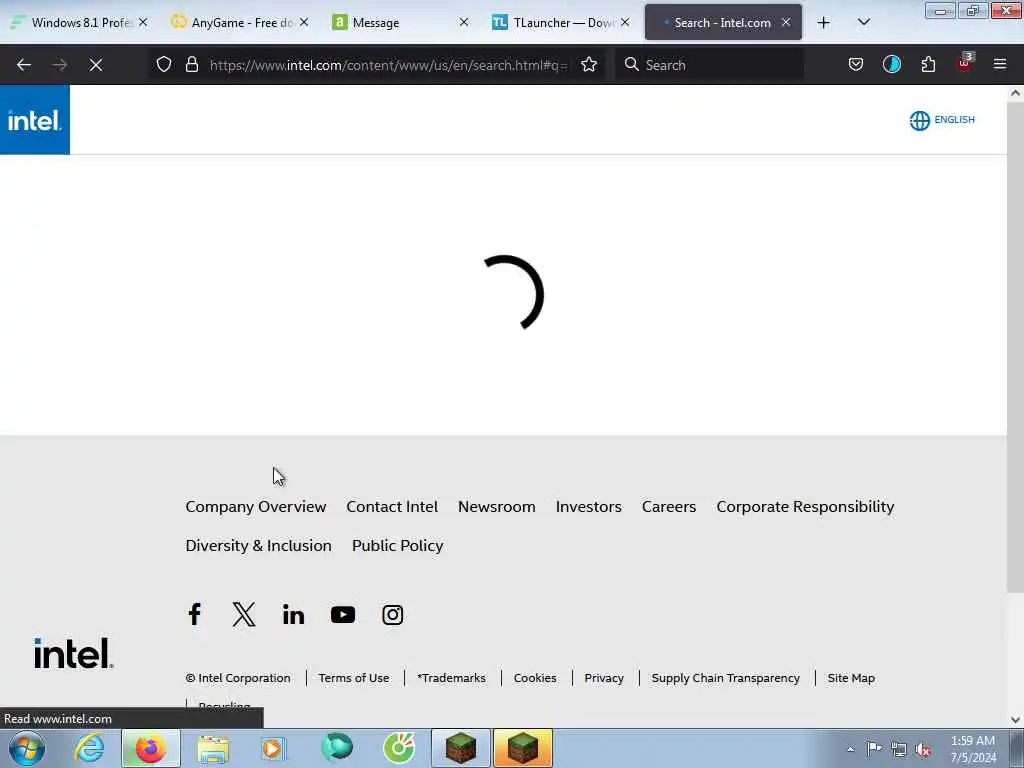Click the page vertical scrollbar thumb
Image resolution: width=1024 pixels, height=768 pixels.
(1015, 346)
